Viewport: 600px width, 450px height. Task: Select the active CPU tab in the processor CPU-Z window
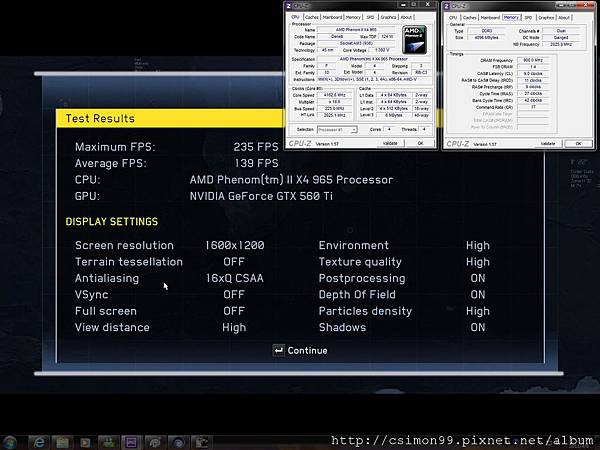click(295, 17)
